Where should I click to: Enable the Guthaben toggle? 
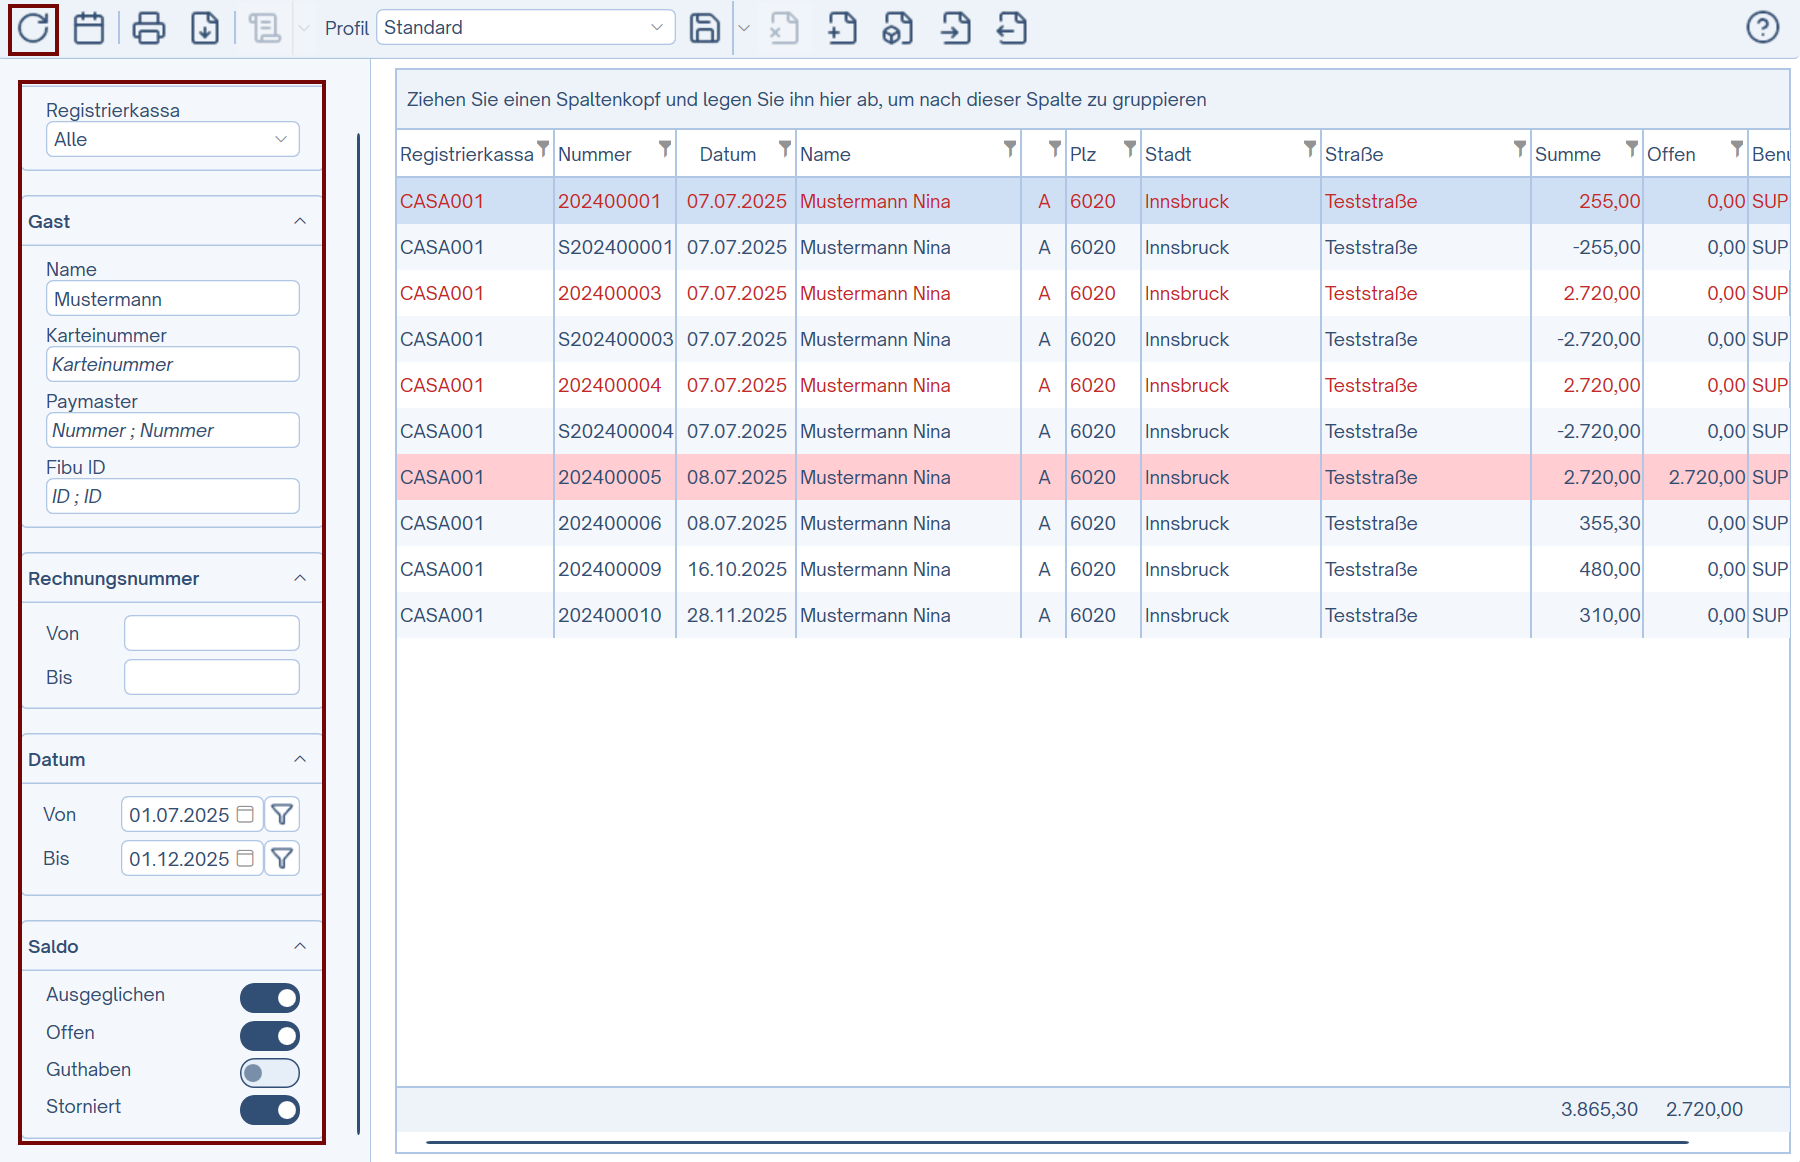click(x=269, y=1072)
